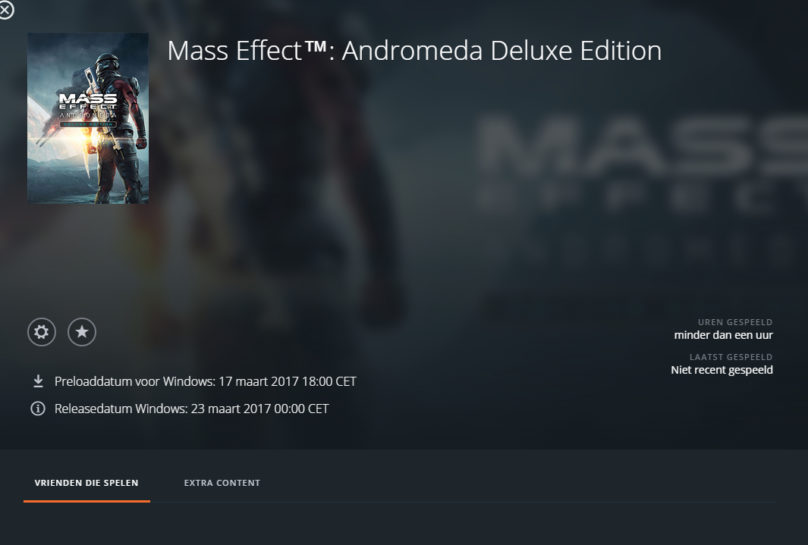
Task: Click the 'Niet recent gespeeld' value
Action: (722, 370)
